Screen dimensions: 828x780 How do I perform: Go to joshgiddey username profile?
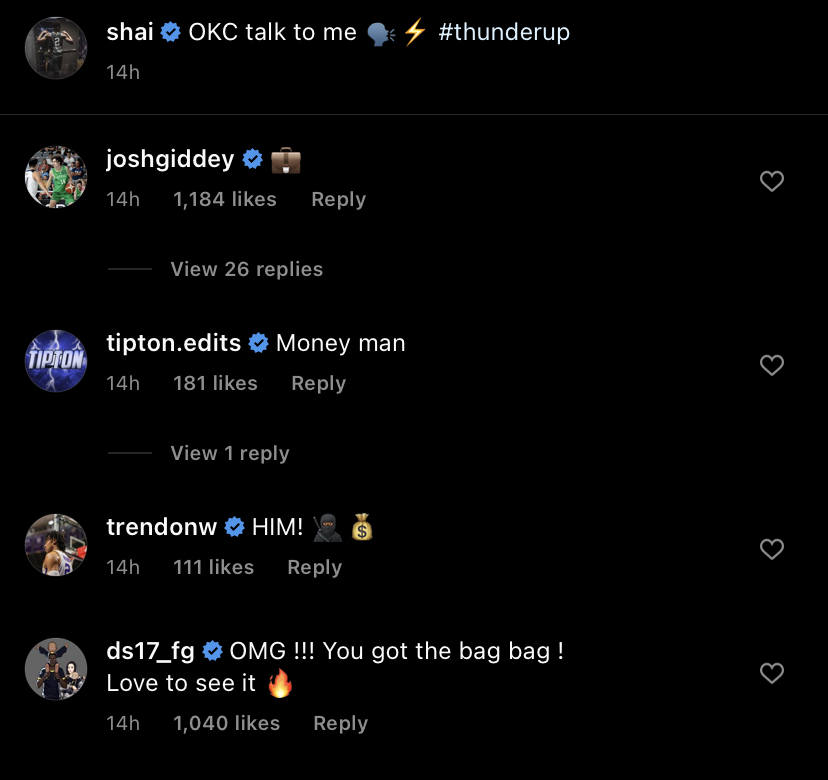(x=170, y=159)
